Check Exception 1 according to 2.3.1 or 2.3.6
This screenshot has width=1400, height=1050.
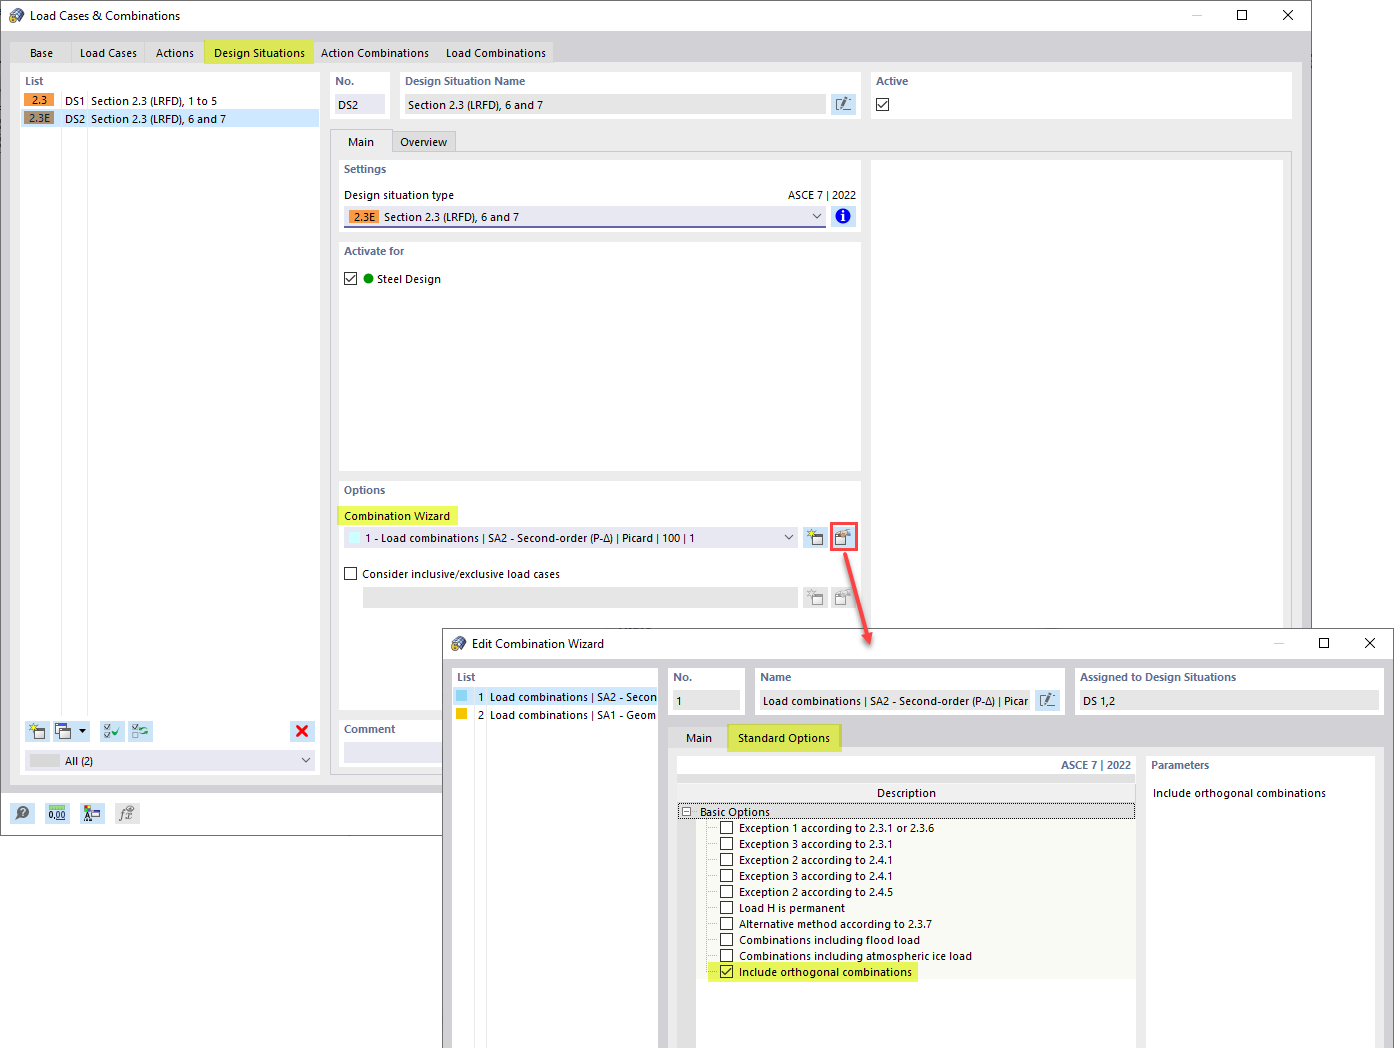coord(727,828)
